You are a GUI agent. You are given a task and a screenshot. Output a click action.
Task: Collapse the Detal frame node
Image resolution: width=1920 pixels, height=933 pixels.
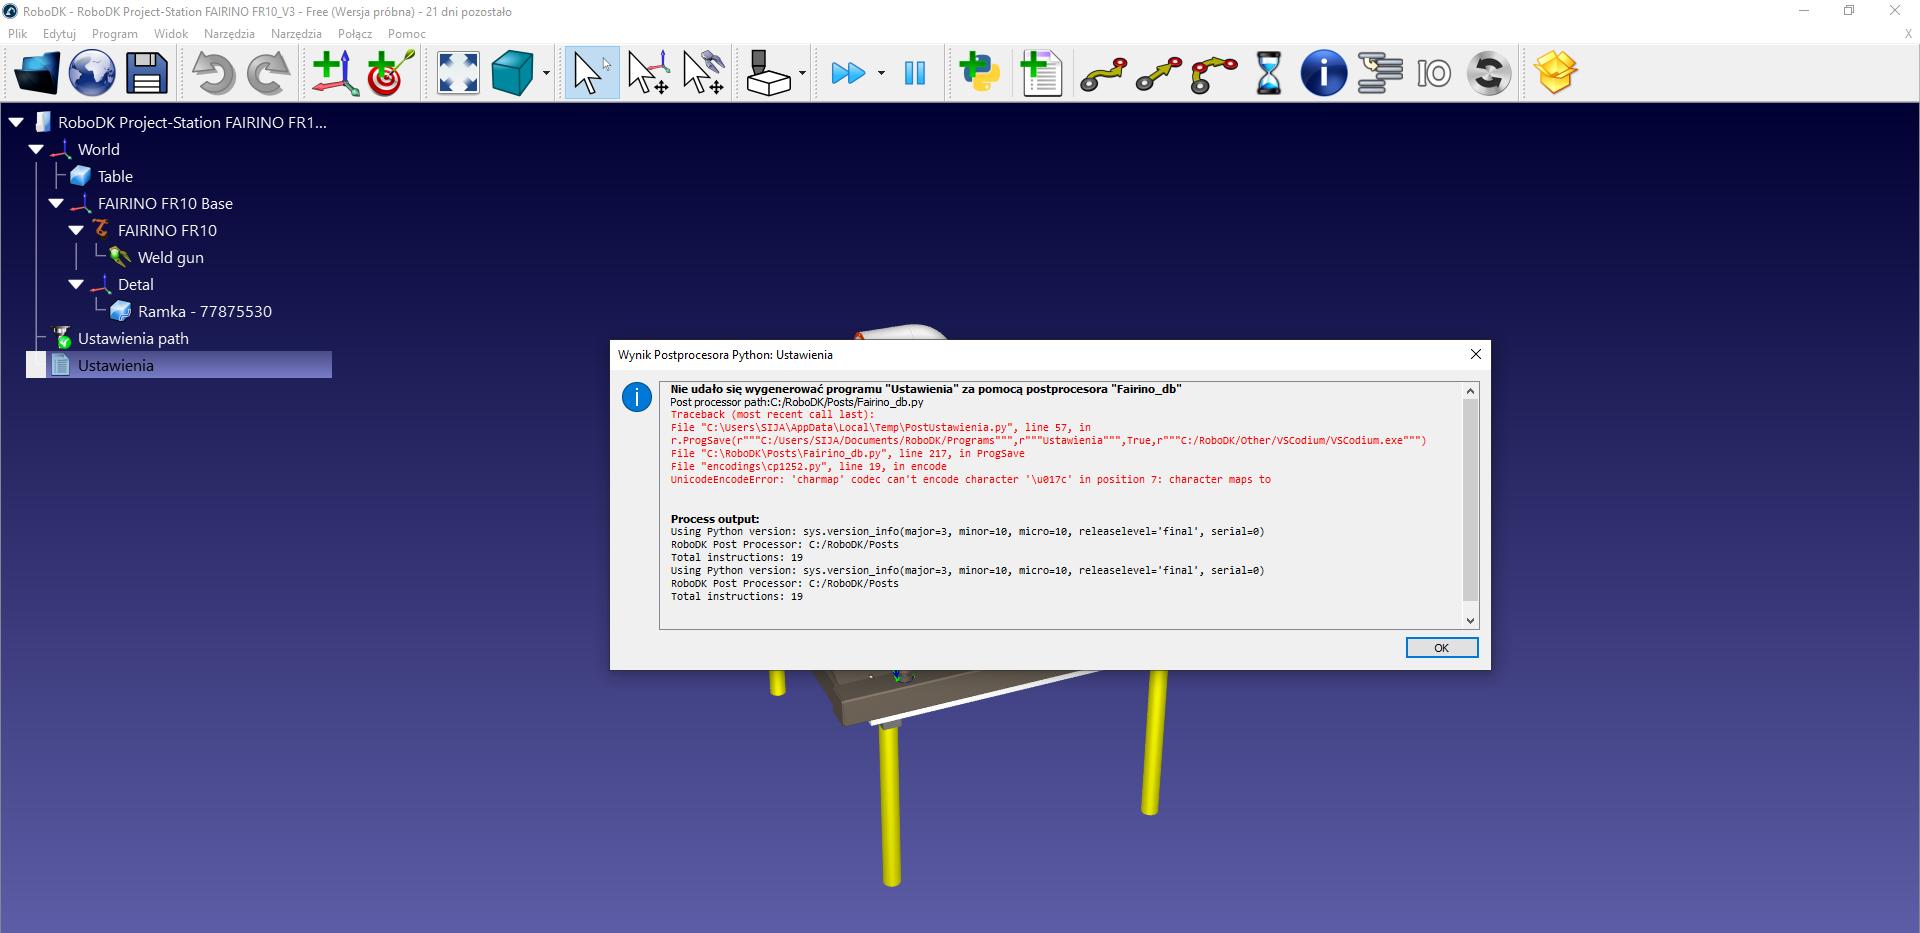76,285
